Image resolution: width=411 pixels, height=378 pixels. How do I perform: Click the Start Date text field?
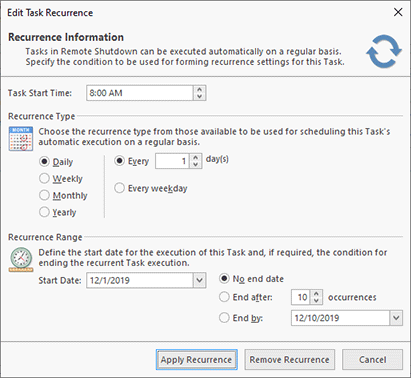point(140,280)
